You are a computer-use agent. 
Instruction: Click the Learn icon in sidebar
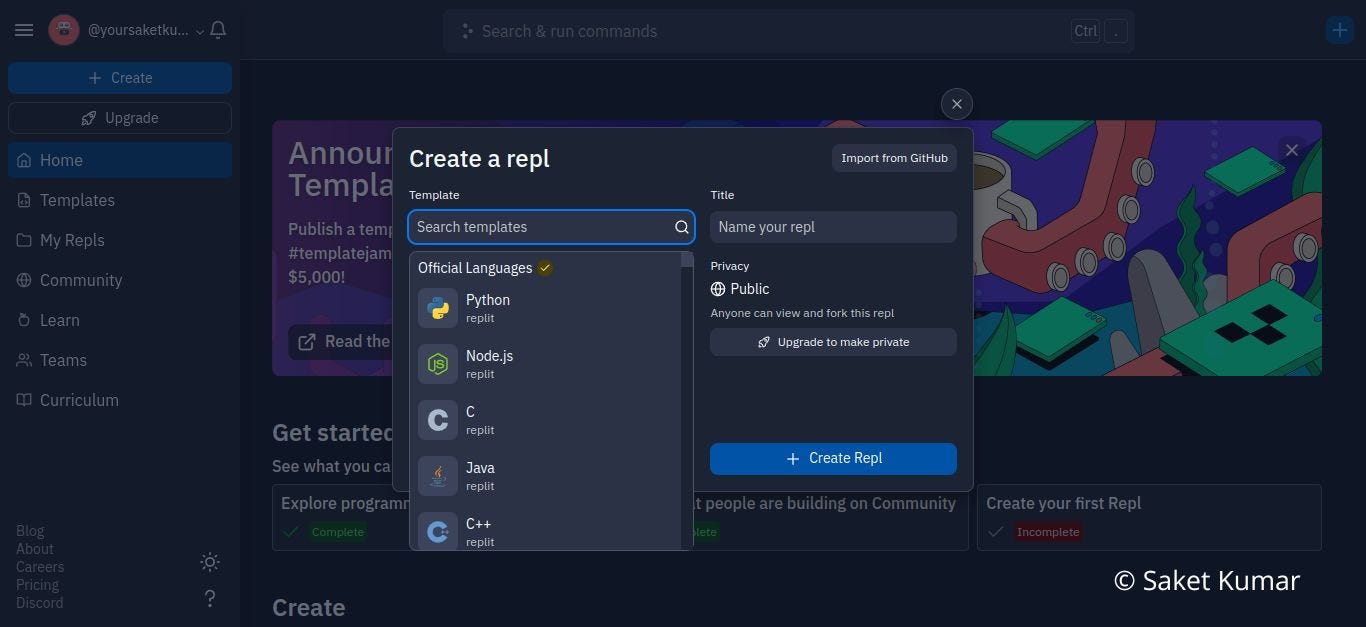point(24,320)
